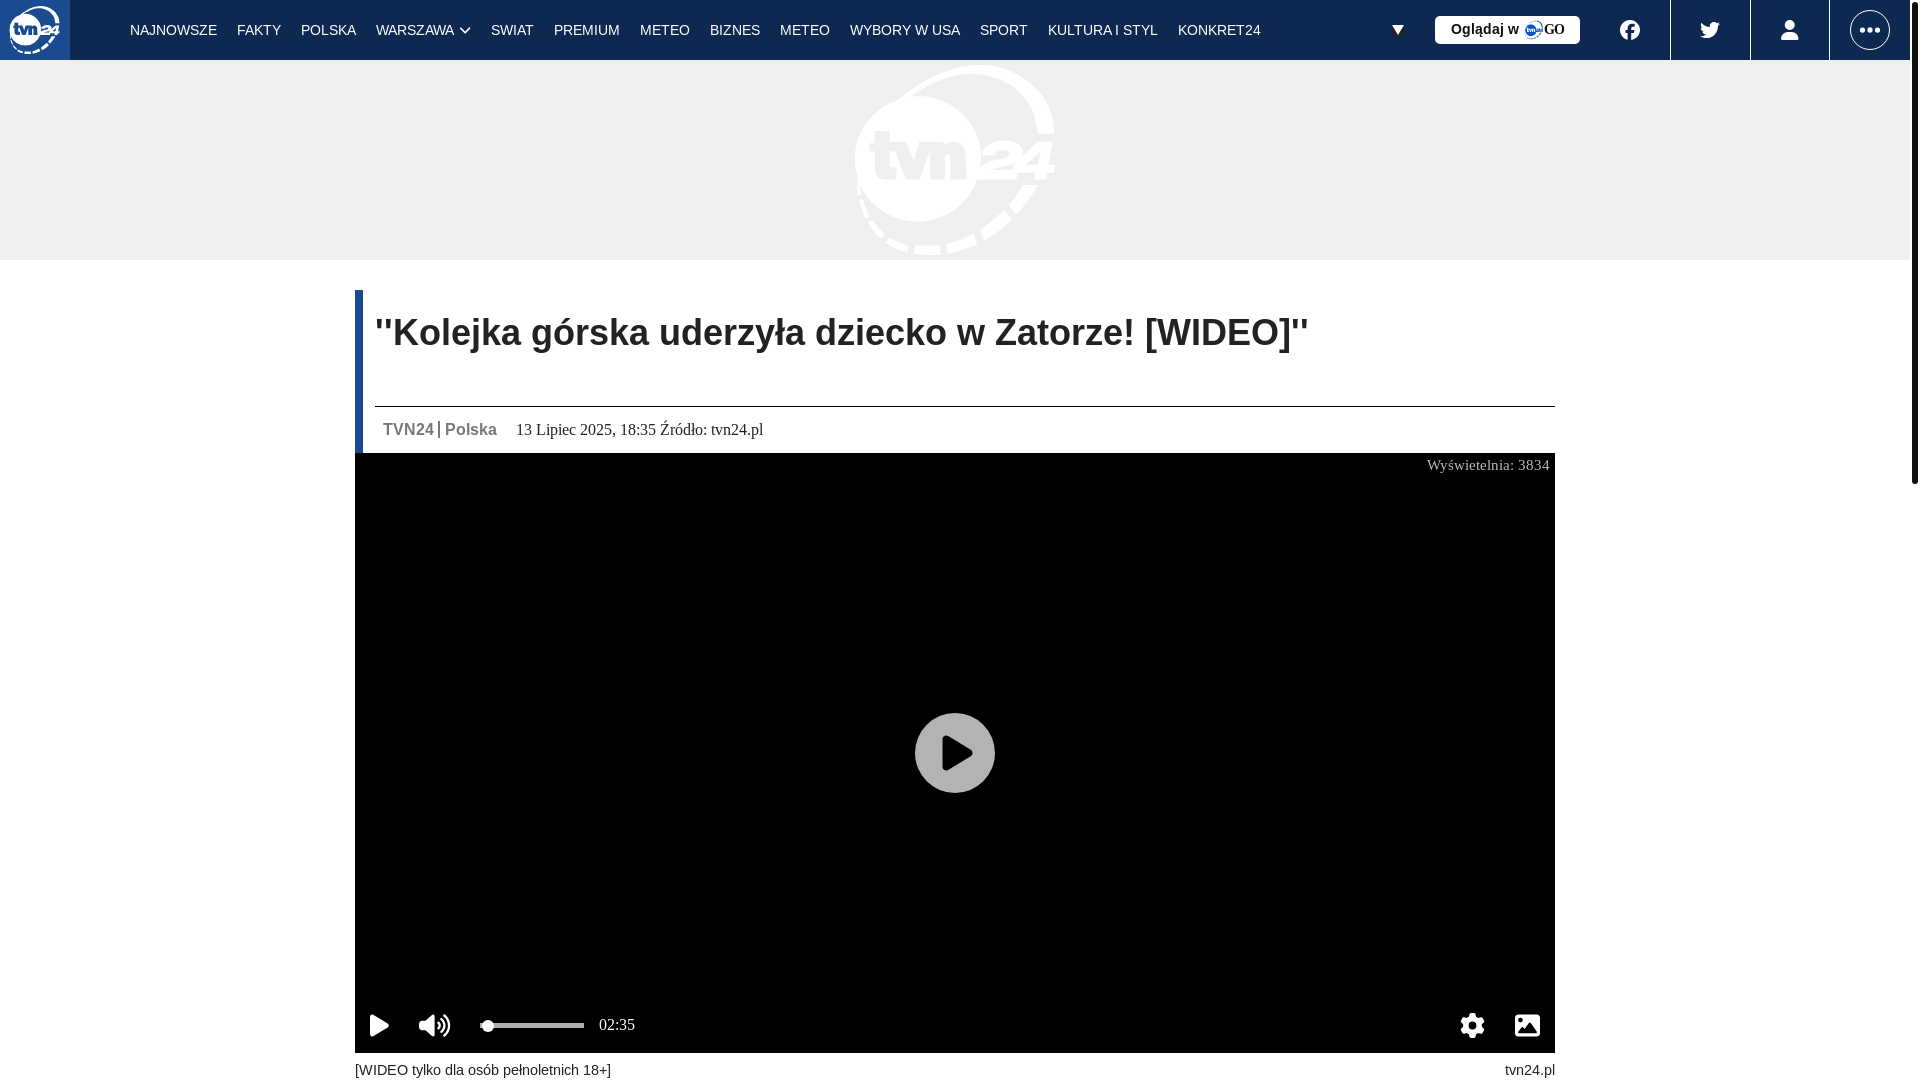Click the large TVN24 banner logo

[x=955, y=160]
